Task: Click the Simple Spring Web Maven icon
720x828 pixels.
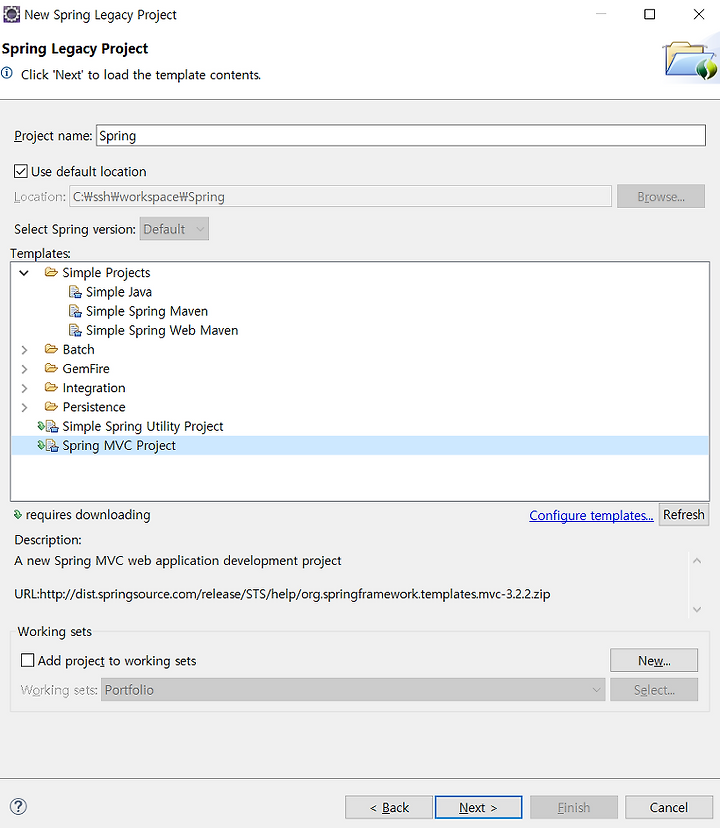Action: coord(75,331)
